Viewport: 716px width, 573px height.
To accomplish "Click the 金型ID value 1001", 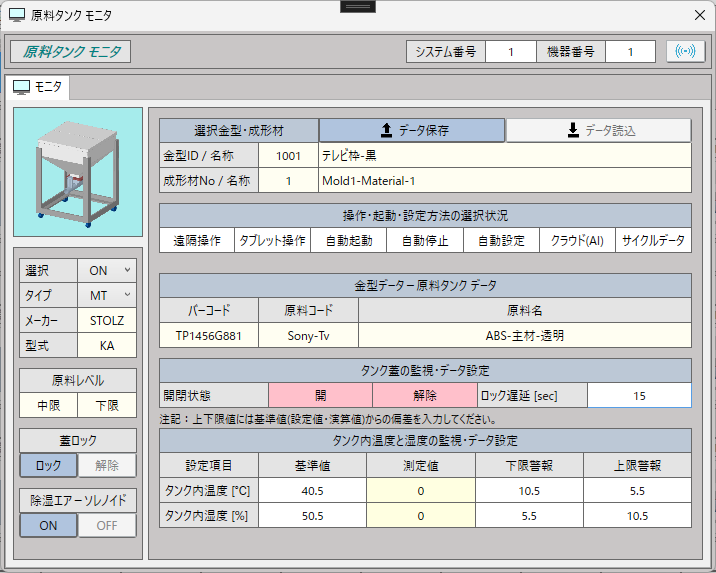I will [288, 156].
